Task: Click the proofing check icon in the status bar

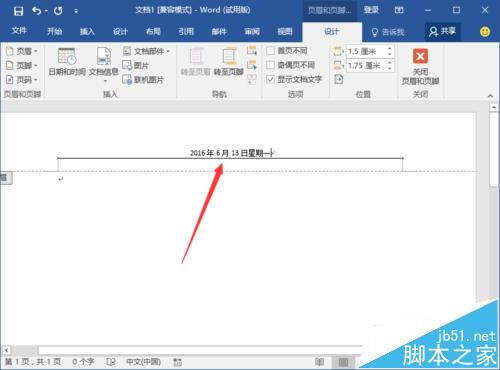Action: (x=111, y=362)
